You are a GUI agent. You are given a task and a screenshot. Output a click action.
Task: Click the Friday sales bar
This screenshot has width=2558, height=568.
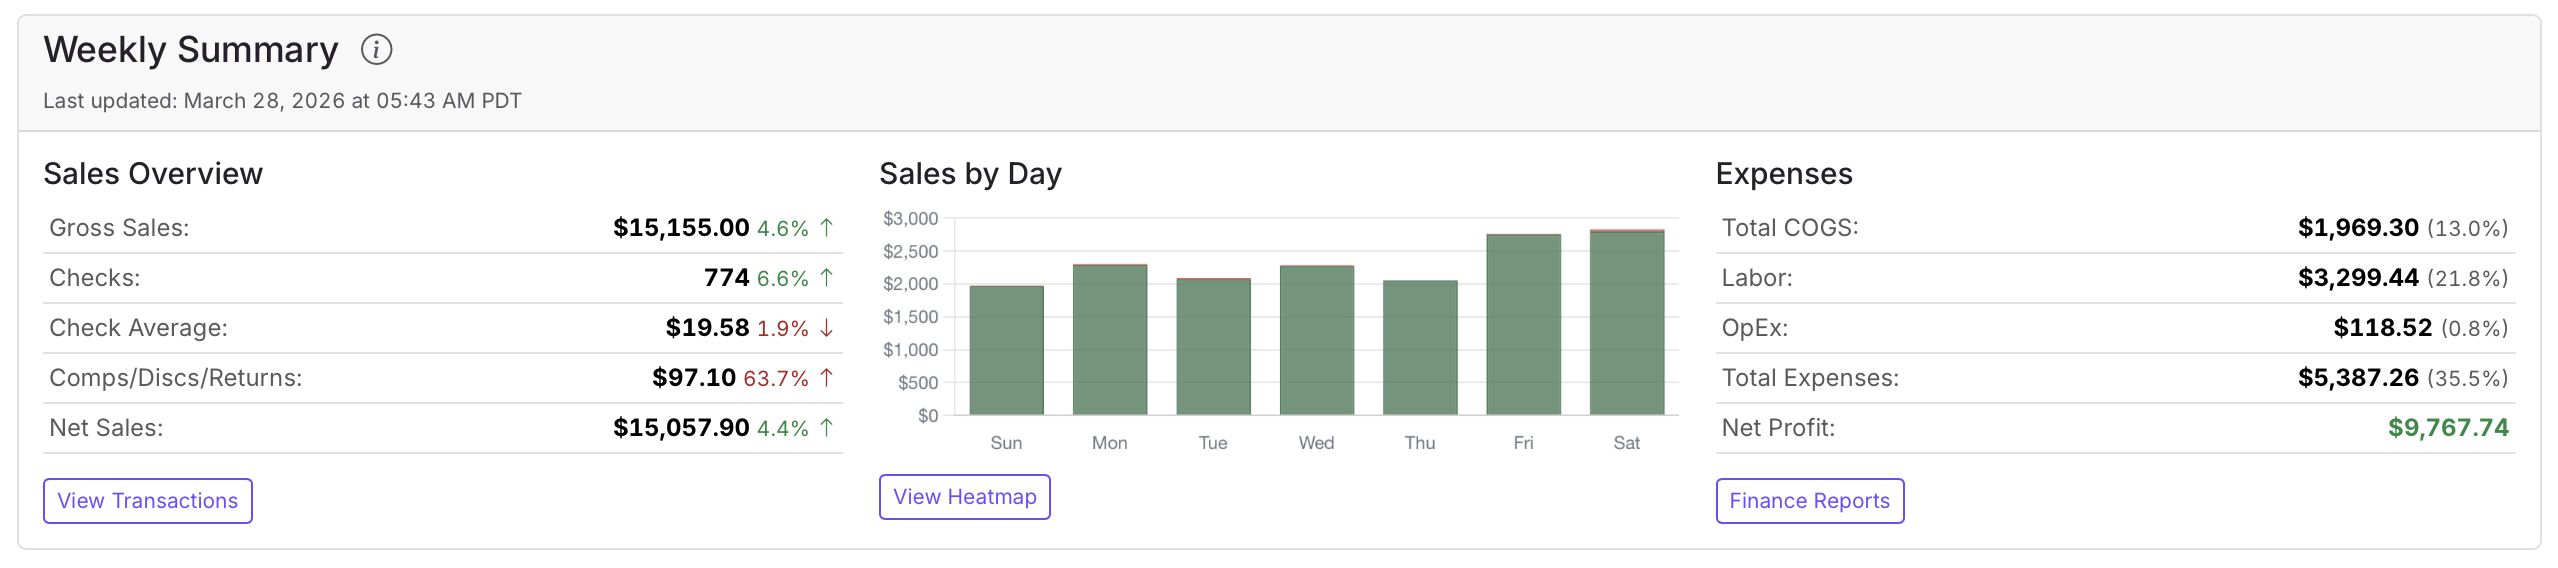click(1523, 324)
